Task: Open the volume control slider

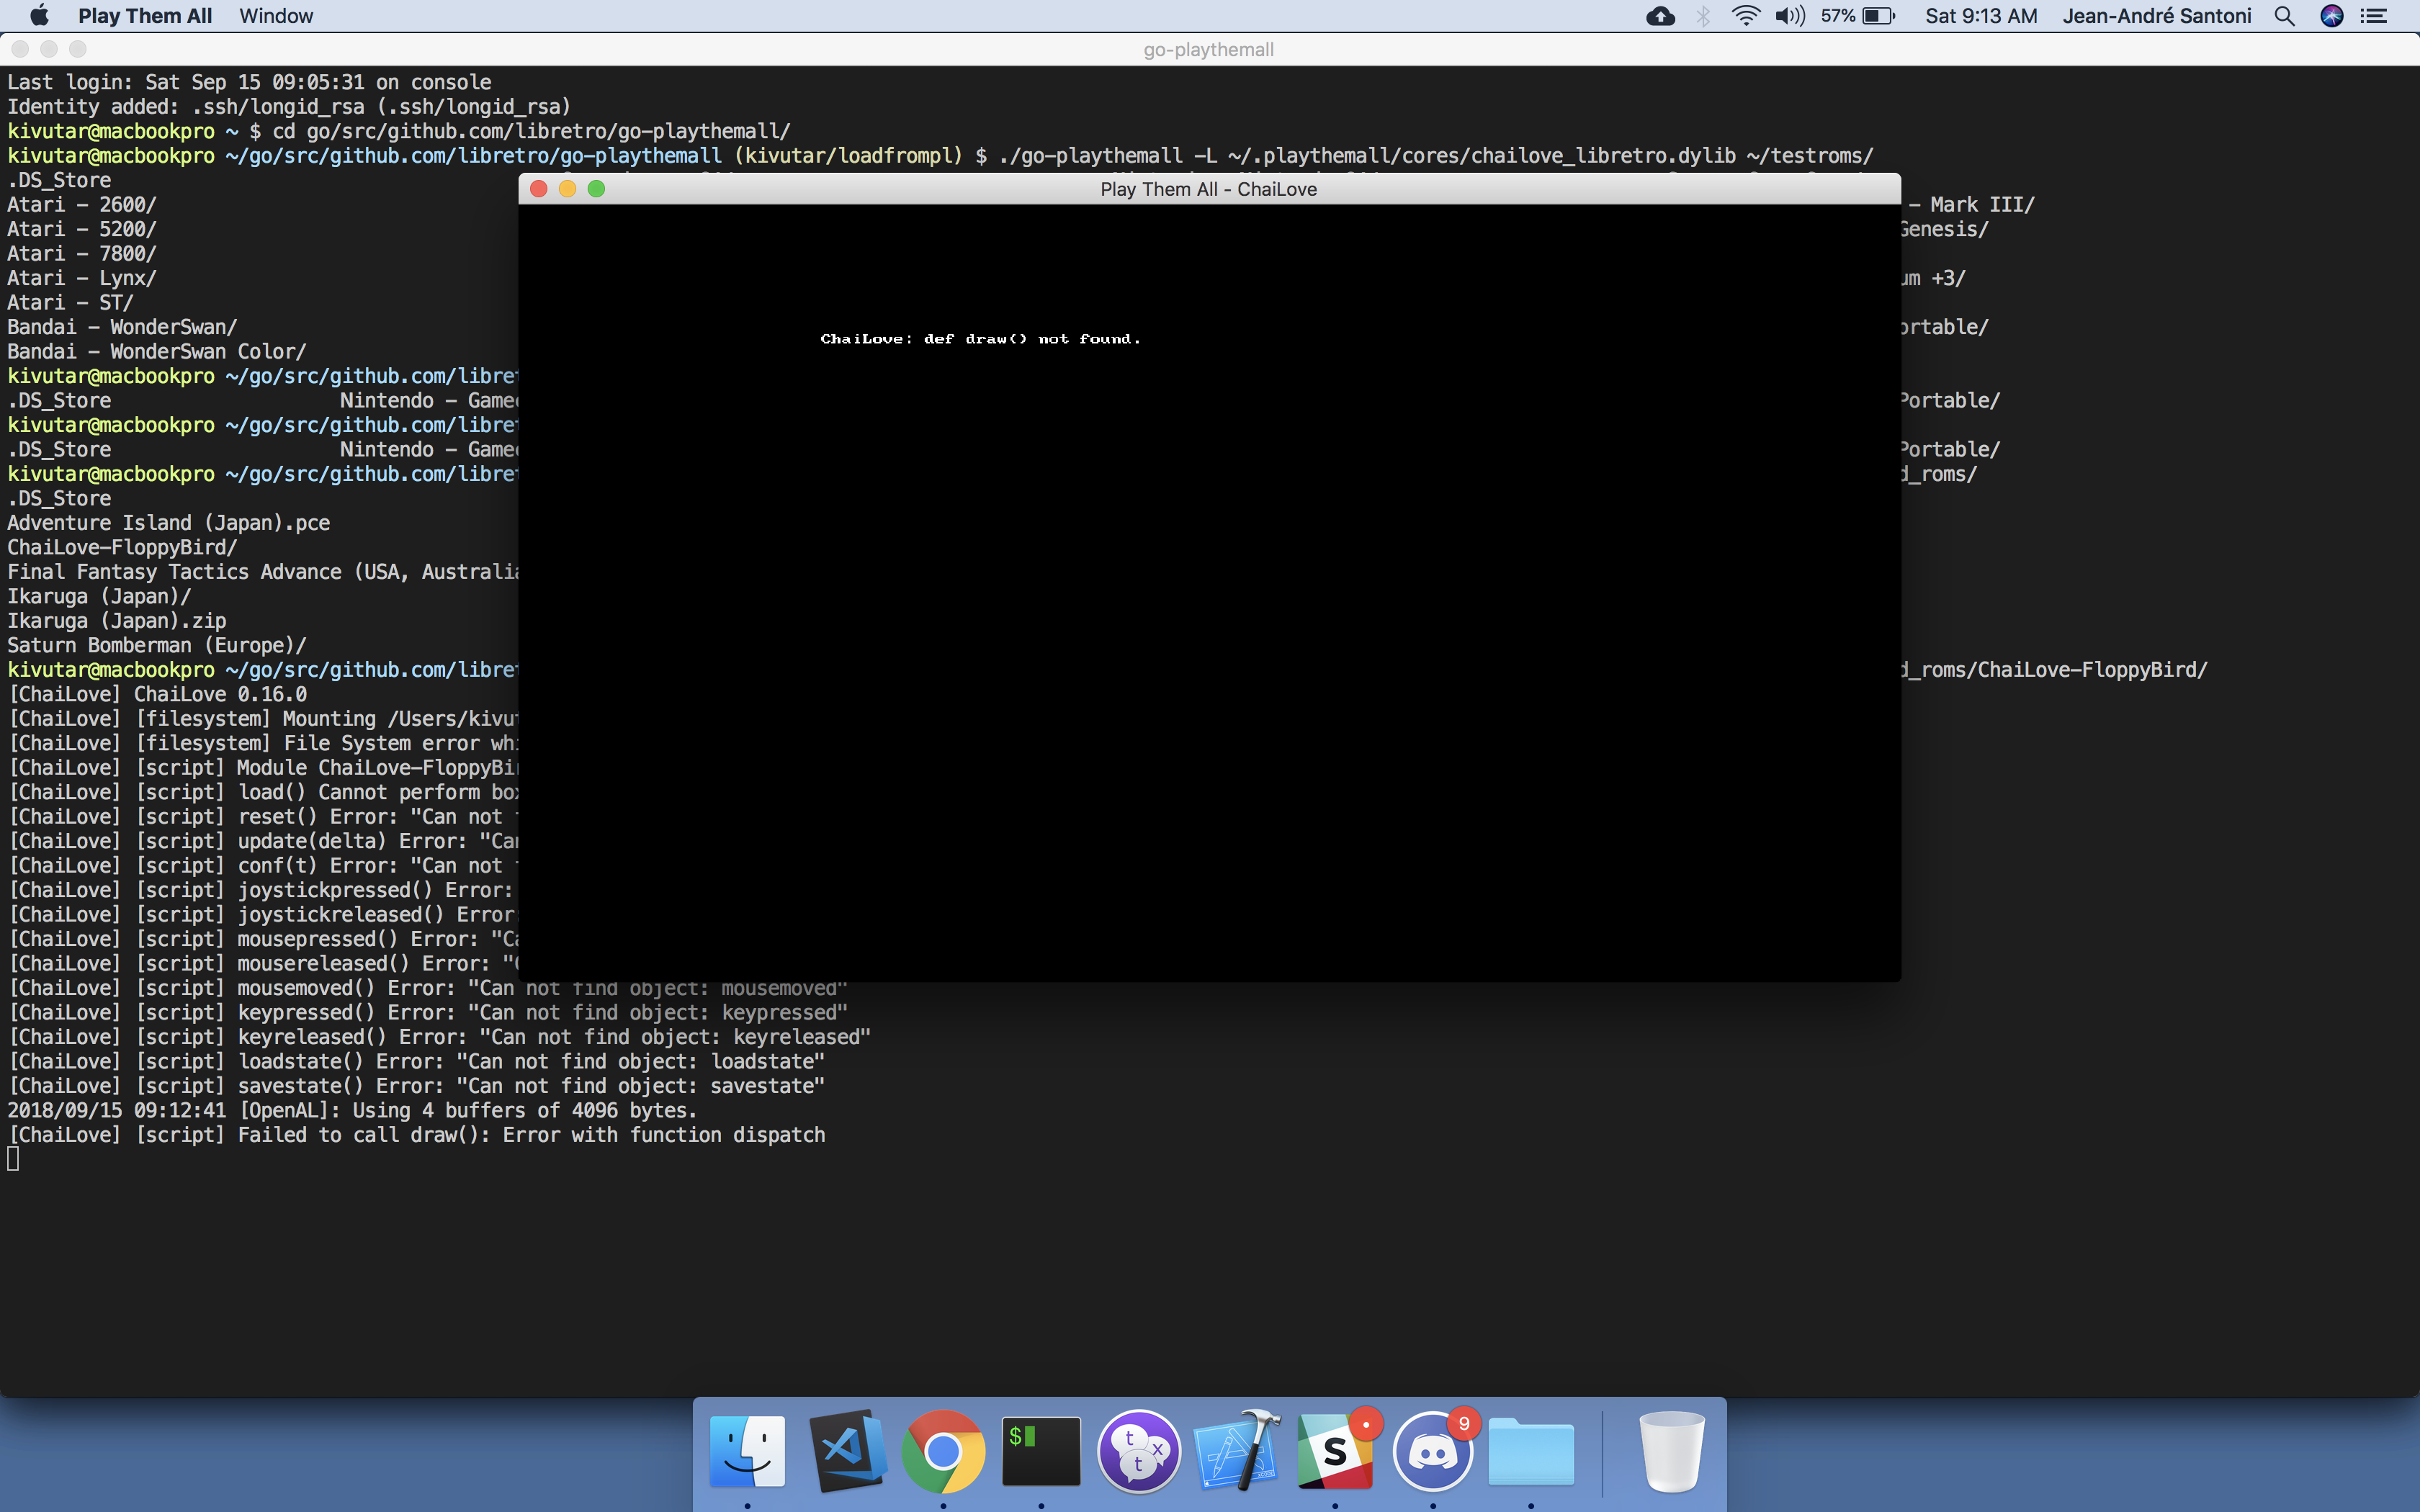Action: [1789, 15]
